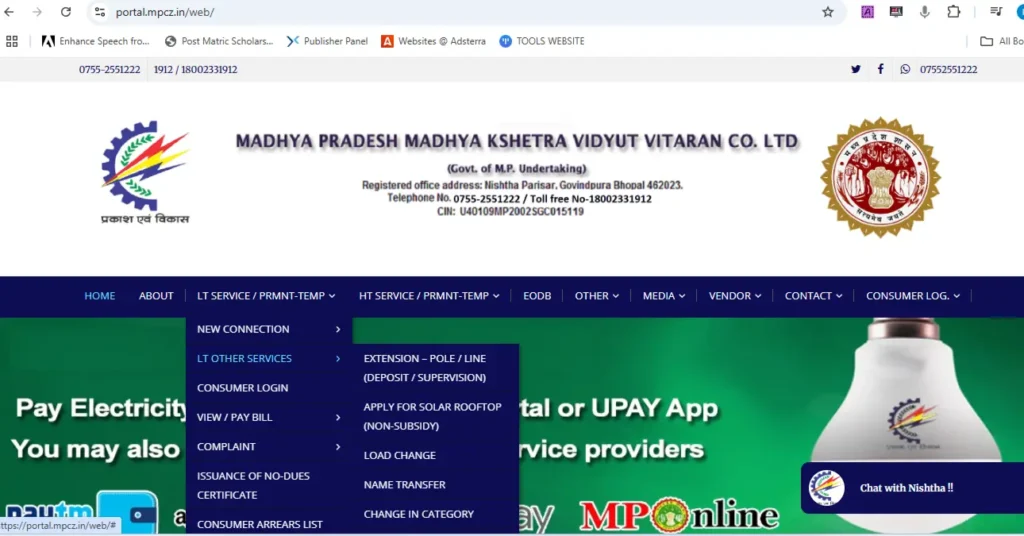The image size is (1024, 536).
Task: Open the Publisher Panel bookmark
Action: (327, 41)
